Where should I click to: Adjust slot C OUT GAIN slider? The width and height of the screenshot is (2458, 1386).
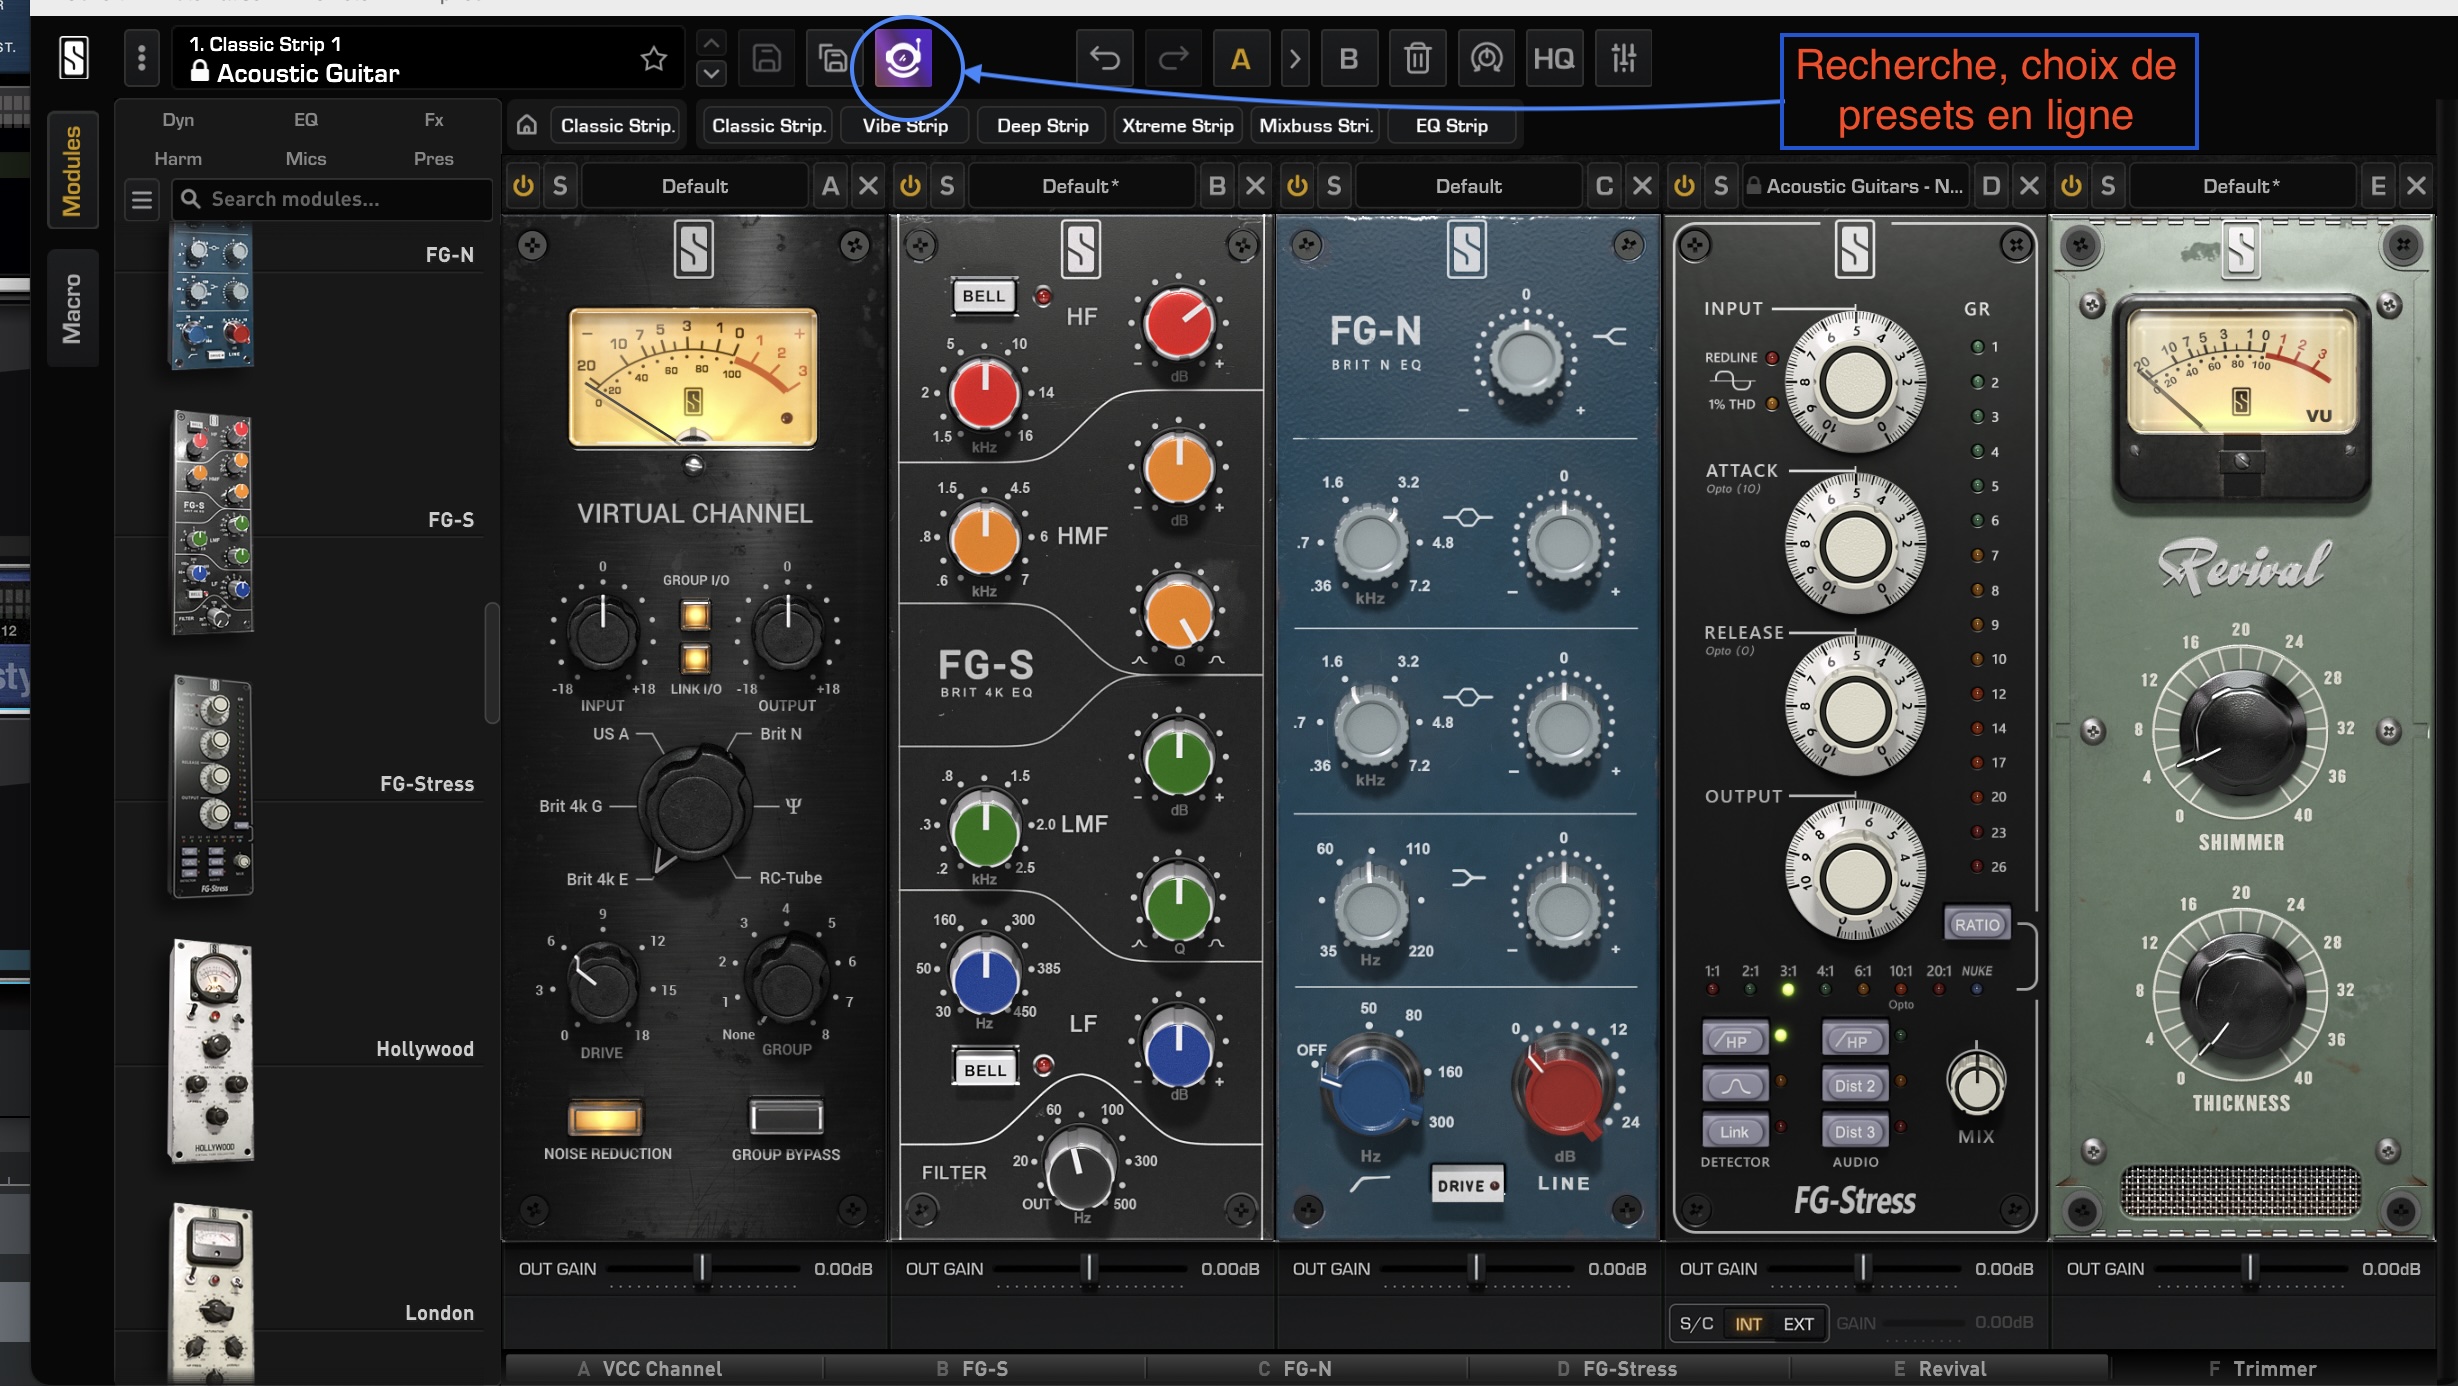click(1476, 1269)
